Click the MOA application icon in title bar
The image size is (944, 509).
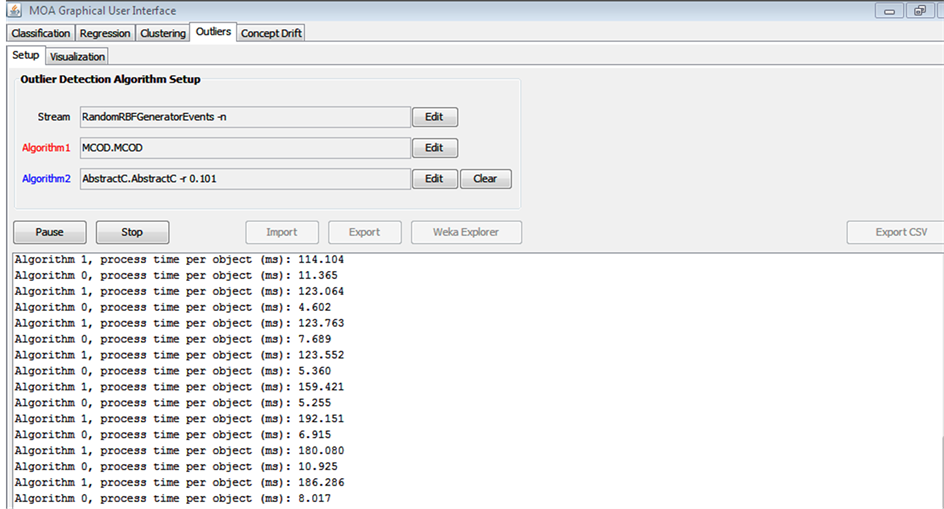click(x=14, y=11)
